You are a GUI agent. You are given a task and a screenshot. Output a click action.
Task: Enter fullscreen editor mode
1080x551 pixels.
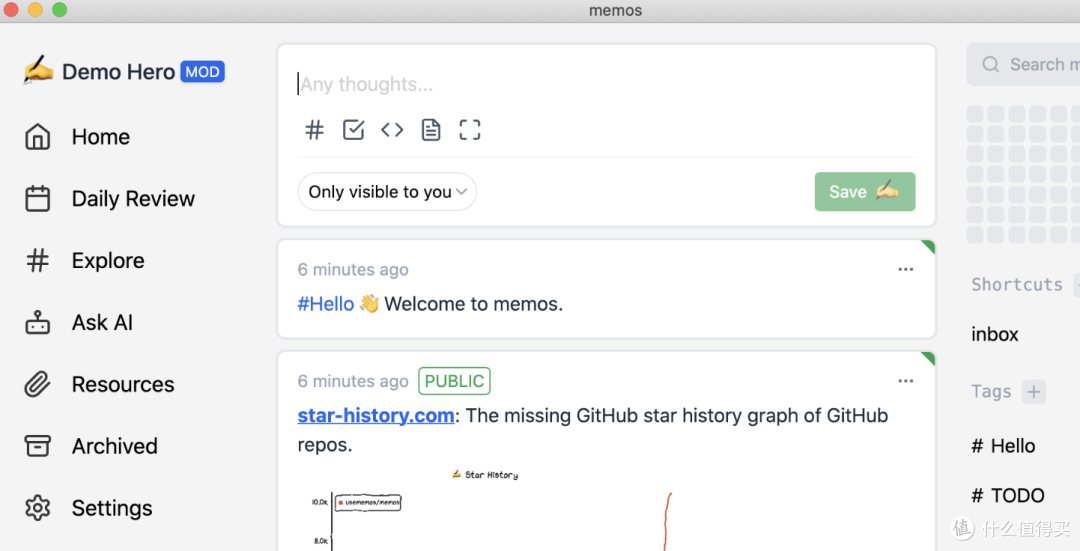(x=470, y=130)
